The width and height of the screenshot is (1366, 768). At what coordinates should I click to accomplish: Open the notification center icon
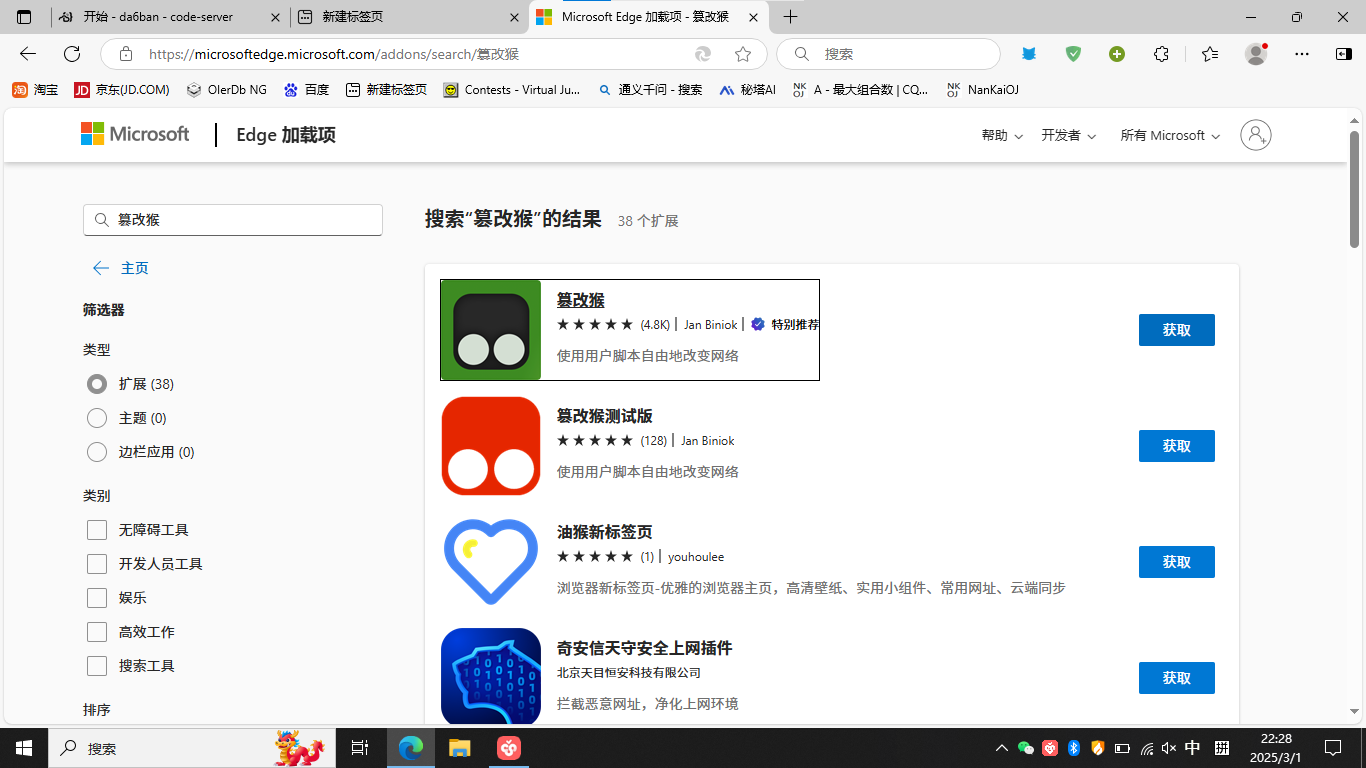click(1333, 748)
